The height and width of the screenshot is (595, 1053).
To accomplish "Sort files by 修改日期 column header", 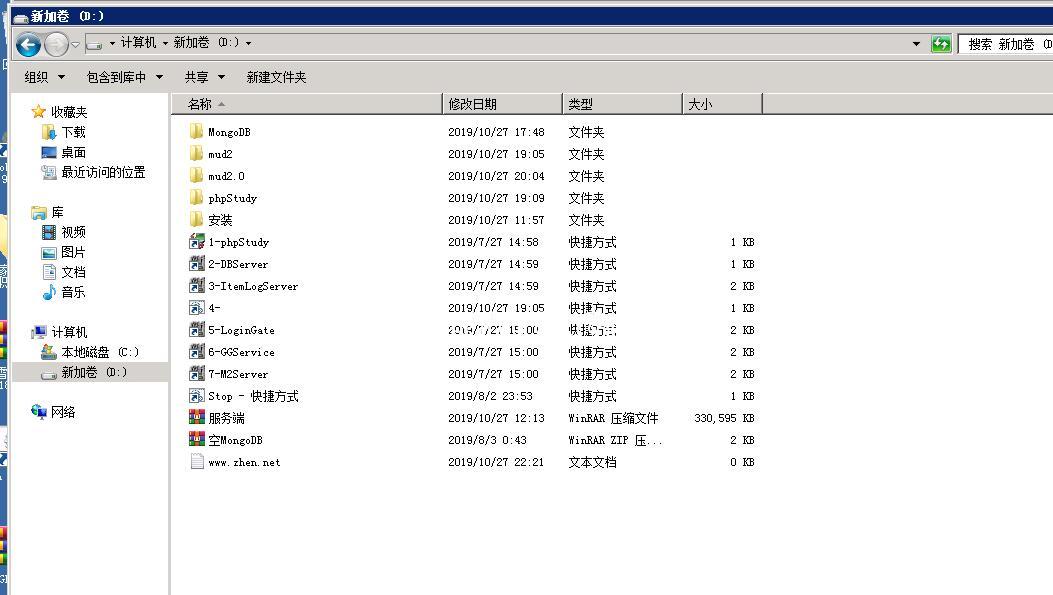I will [473, 104].
